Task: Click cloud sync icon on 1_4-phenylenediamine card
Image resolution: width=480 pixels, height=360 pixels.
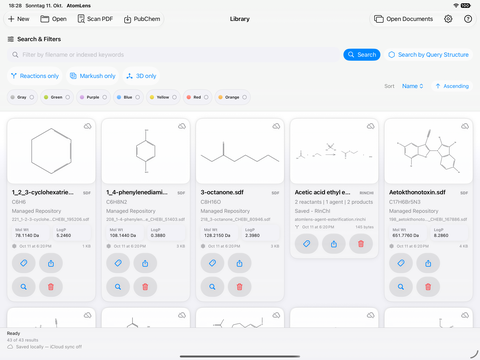Action: click(x=182, y=126)
